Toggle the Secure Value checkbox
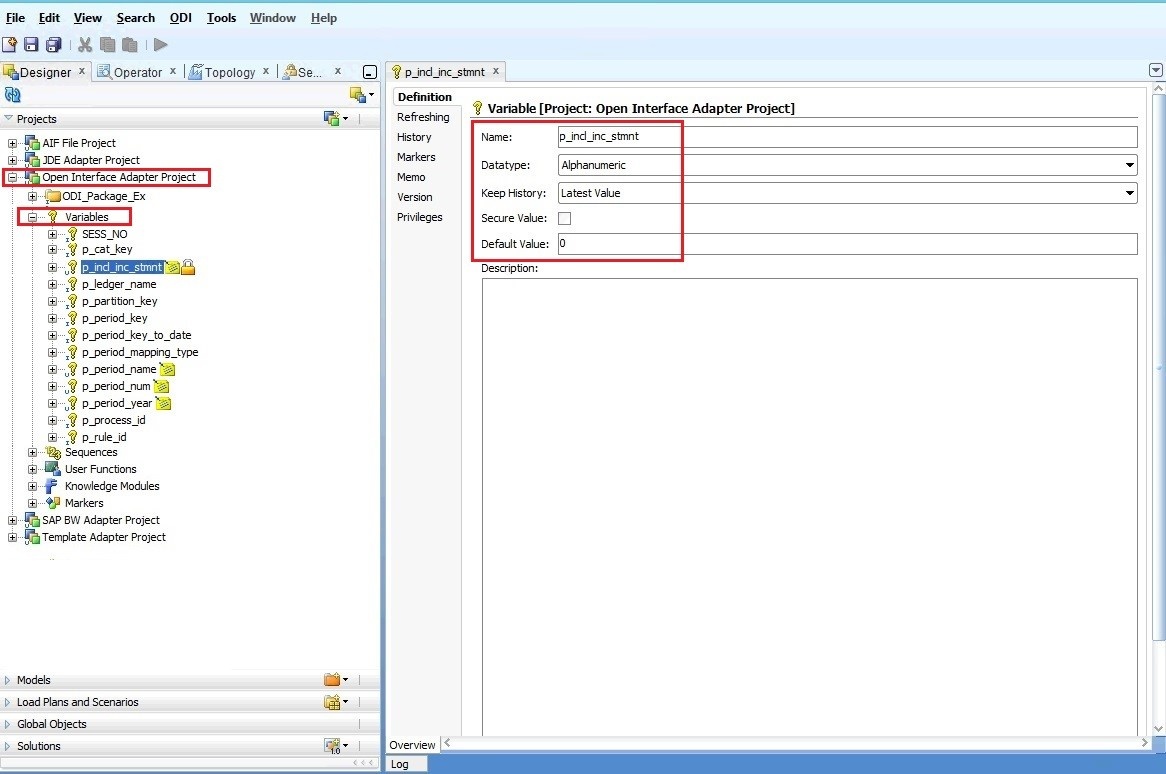Screen dimensions: 1166x774 564,218
